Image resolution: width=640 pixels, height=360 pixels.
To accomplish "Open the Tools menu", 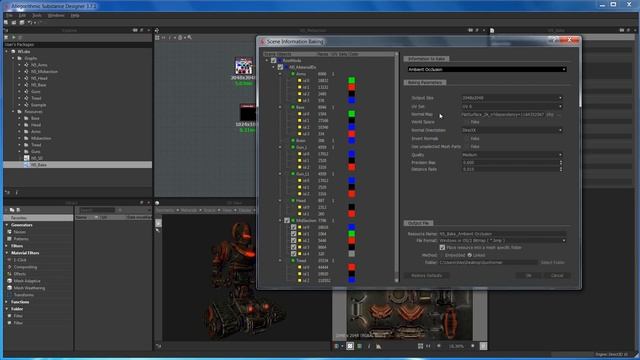I will 37,16.
